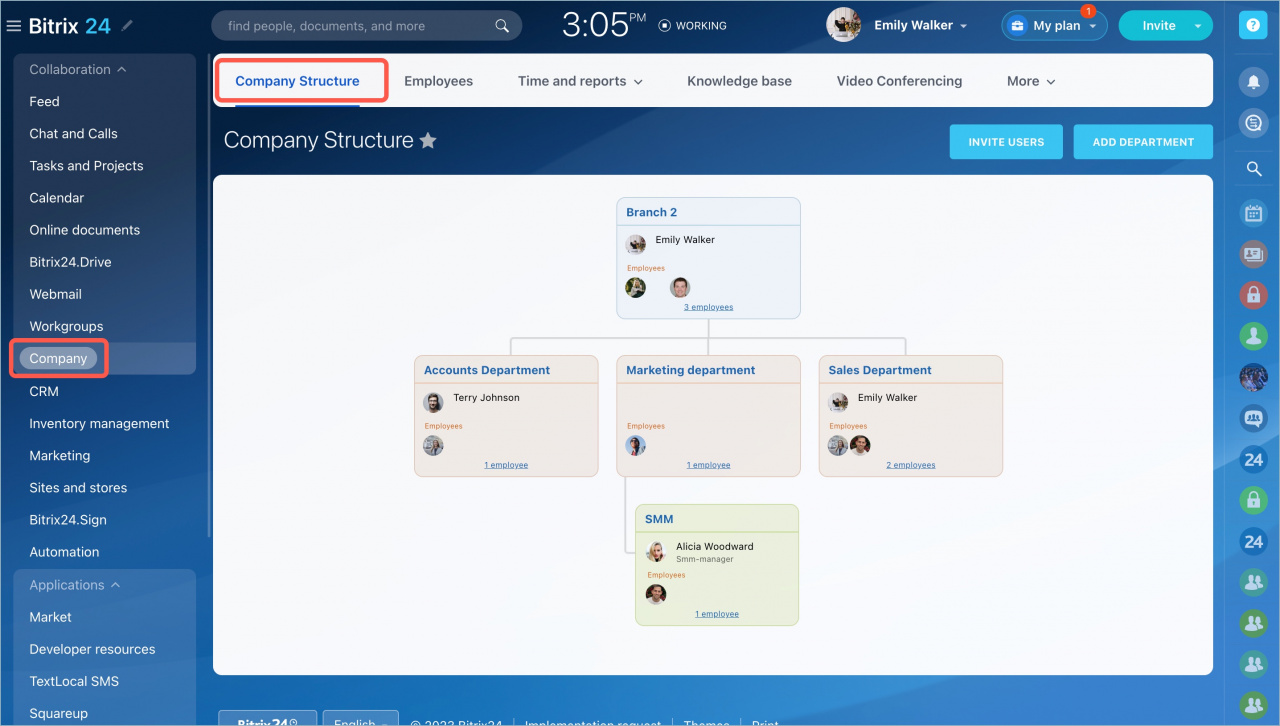The height and width of the screenshot is (726, 1280).
Task: Select Company in left menu
Action: [58, 359]
